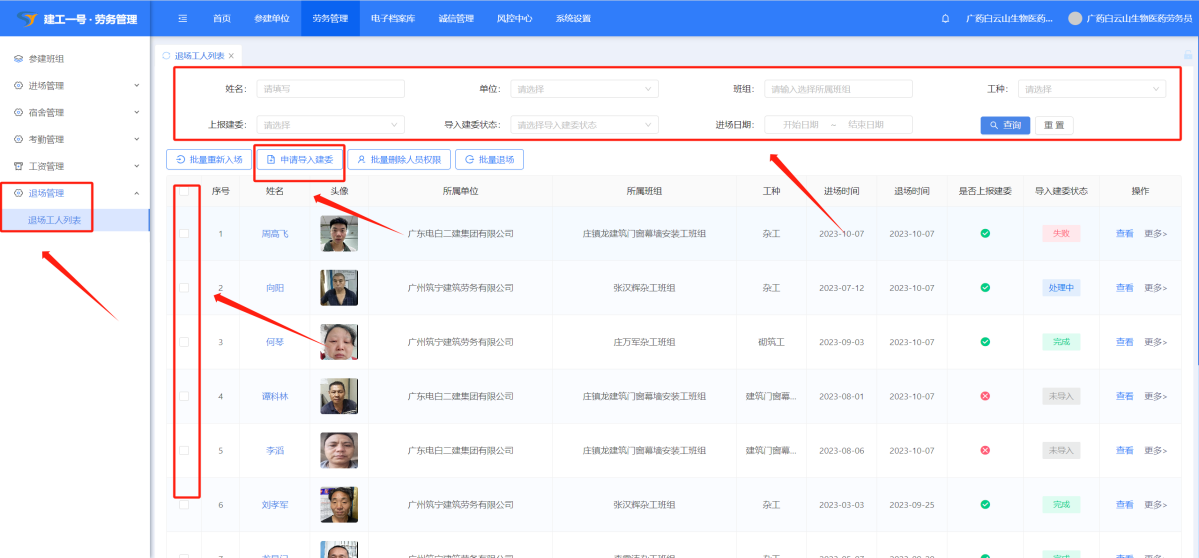1199x558 pixels.
Task: Click the 工资管理 sidebar icon
Action: 18,166
